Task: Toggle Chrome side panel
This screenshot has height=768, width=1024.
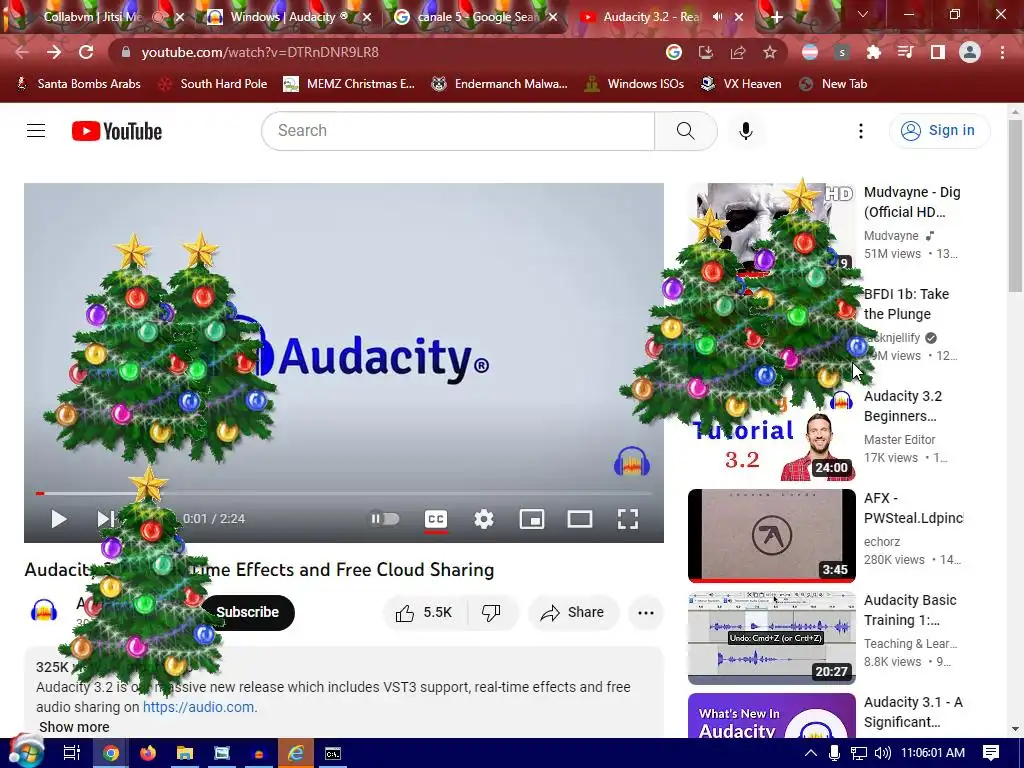Action: tap(938, 52)
